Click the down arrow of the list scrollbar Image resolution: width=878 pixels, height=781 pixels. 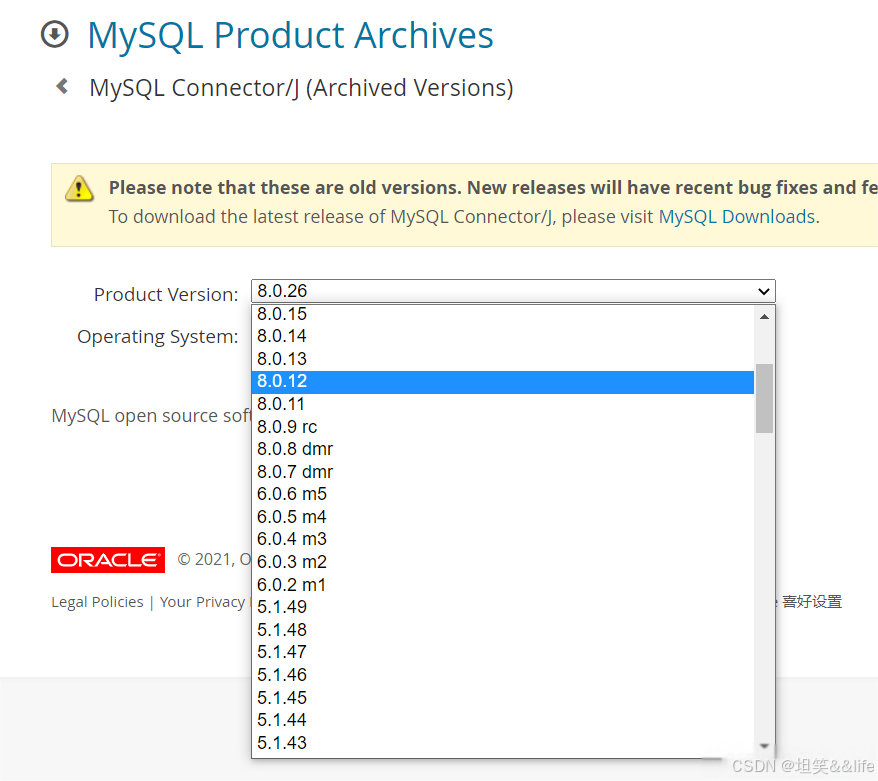[x=764, y=746]
